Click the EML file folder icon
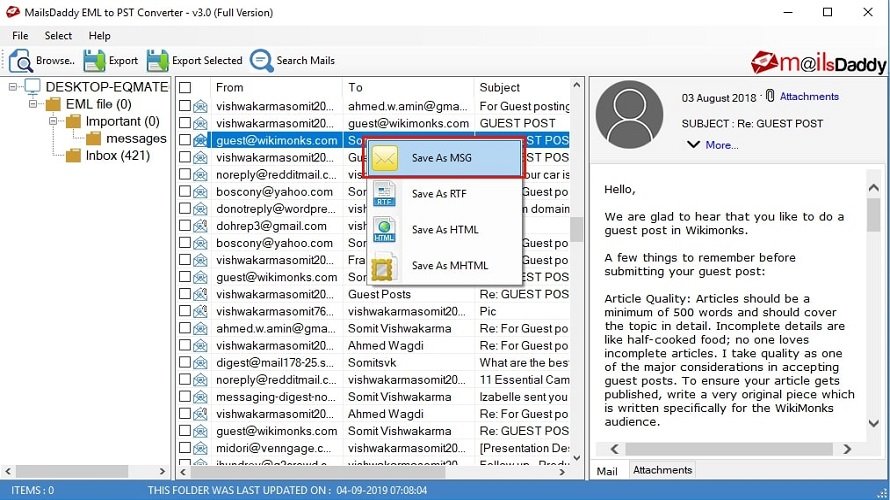 coord(53,104)
